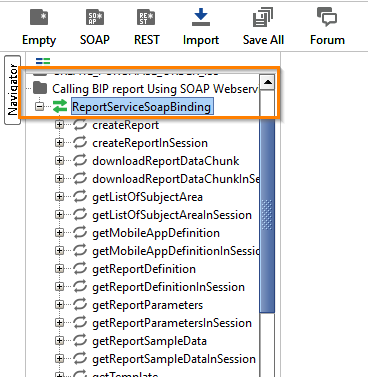
Task: Click getReportDefinitionInSession operation icon
Action: click(80, 287)
